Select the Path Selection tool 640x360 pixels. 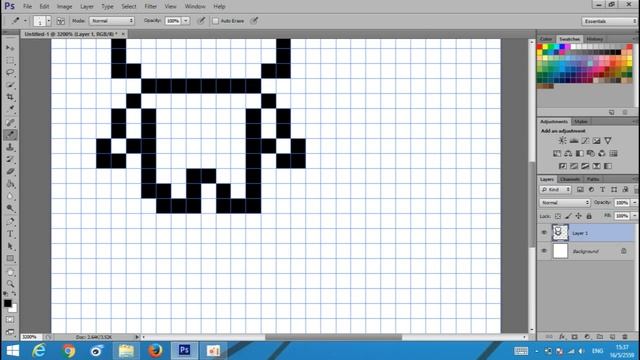[10, 246]
